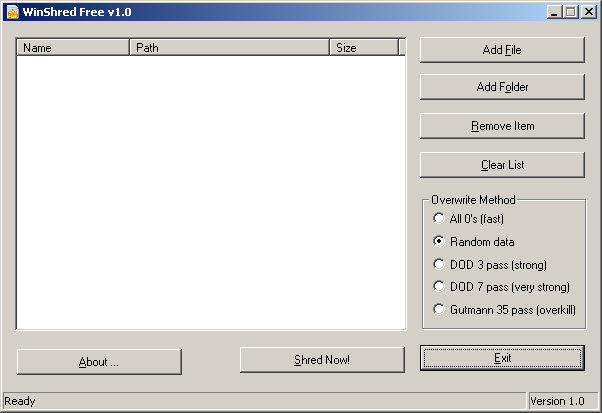Exit the application via Exit button

pyautogui.click(x=502, y=358)
